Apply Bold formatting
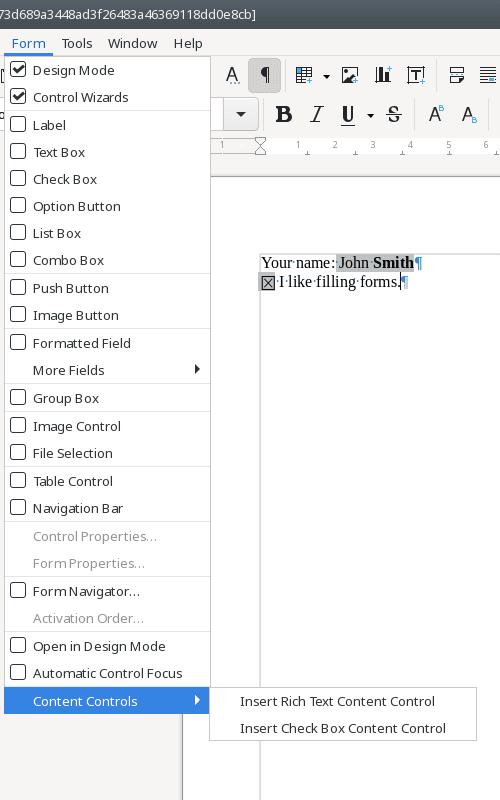 click(x=284, y=114)
